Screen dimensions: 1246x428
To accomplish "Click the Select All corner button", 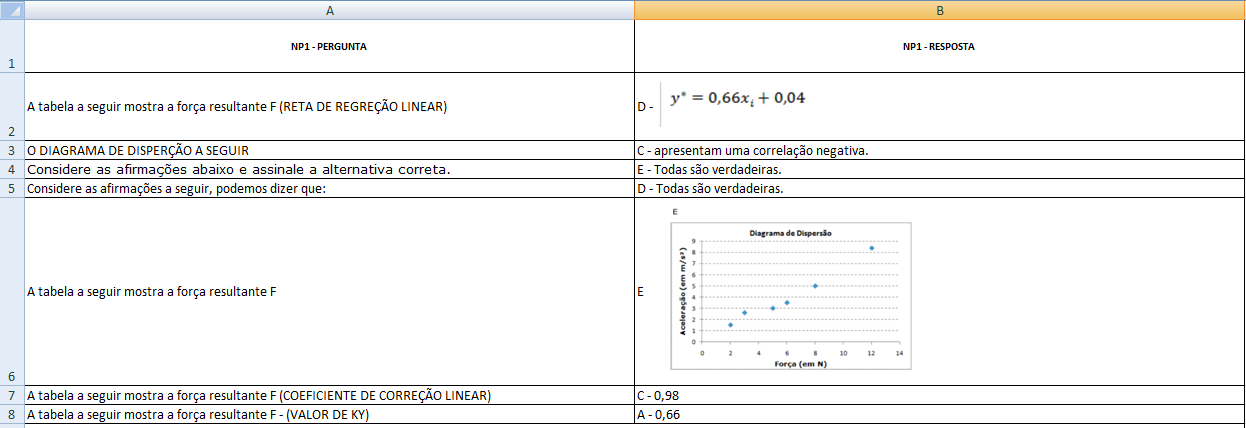I will (11, 10).
